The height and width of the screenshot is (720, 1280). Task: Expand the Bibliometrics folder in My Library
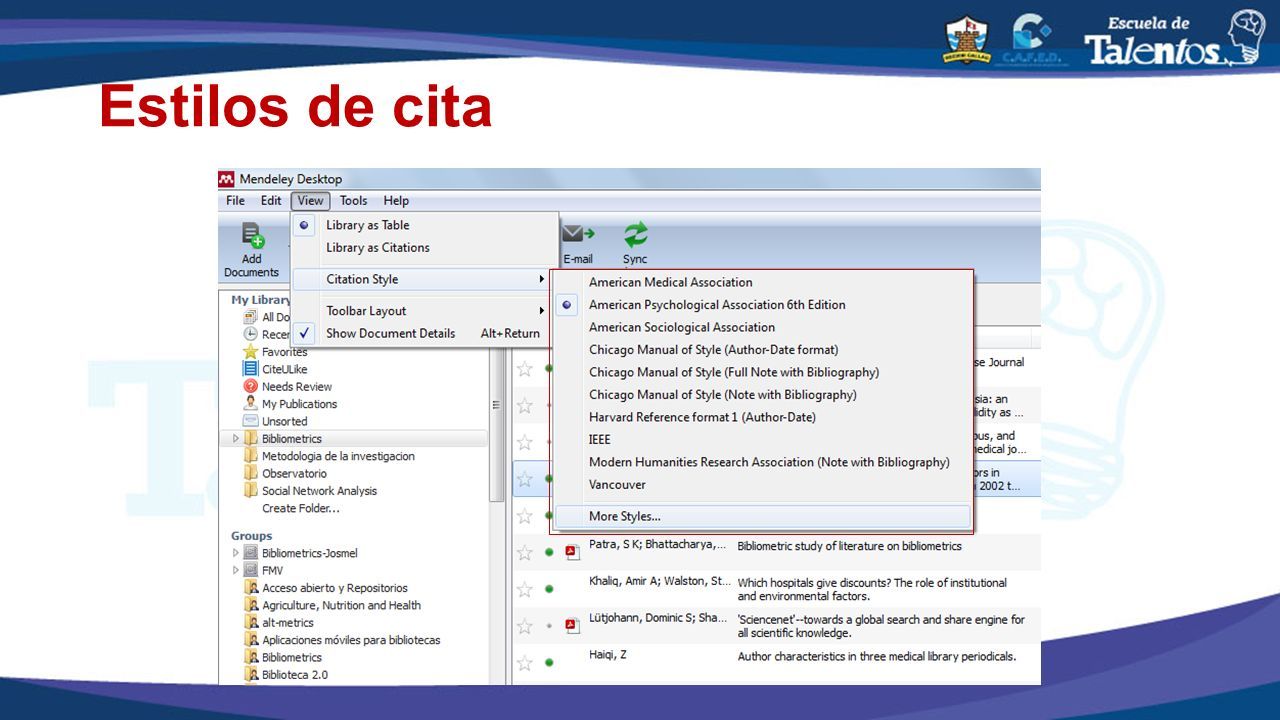coord(236,439)
